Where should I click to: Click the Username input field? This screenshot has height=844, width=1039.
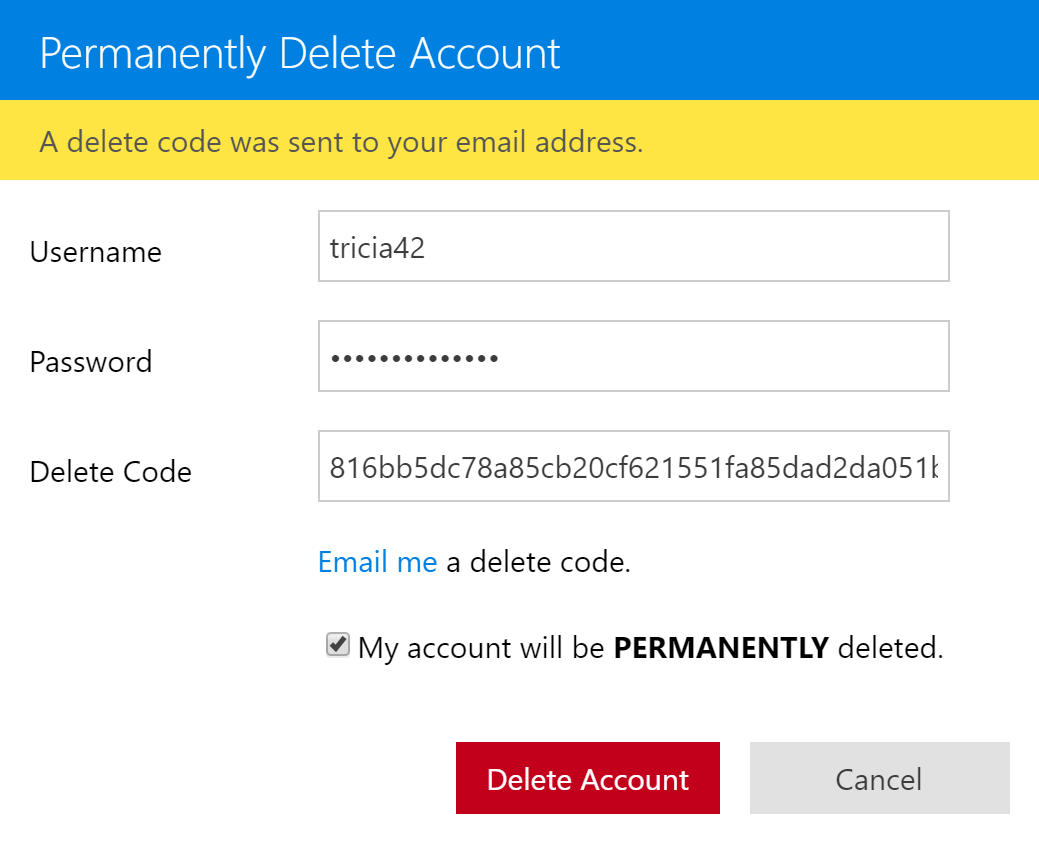pos(633,246)
